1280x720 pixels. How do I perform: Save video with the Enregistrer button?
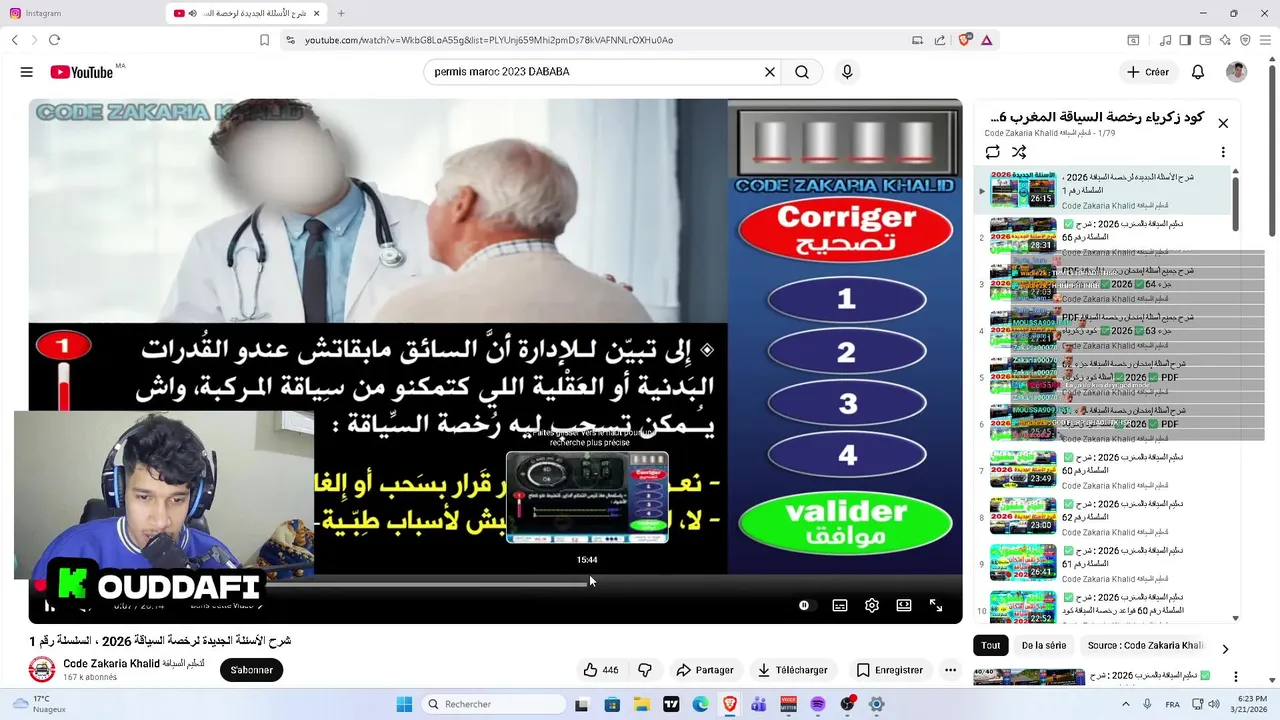(889, 670)
